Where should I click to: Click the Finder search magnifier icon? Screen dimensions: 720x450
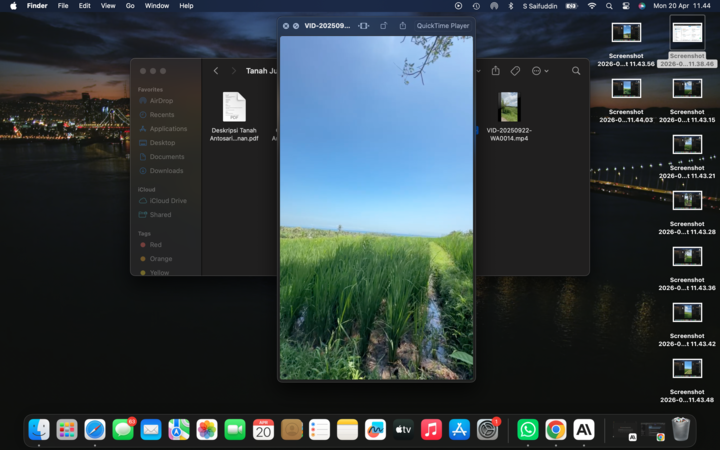576,71
